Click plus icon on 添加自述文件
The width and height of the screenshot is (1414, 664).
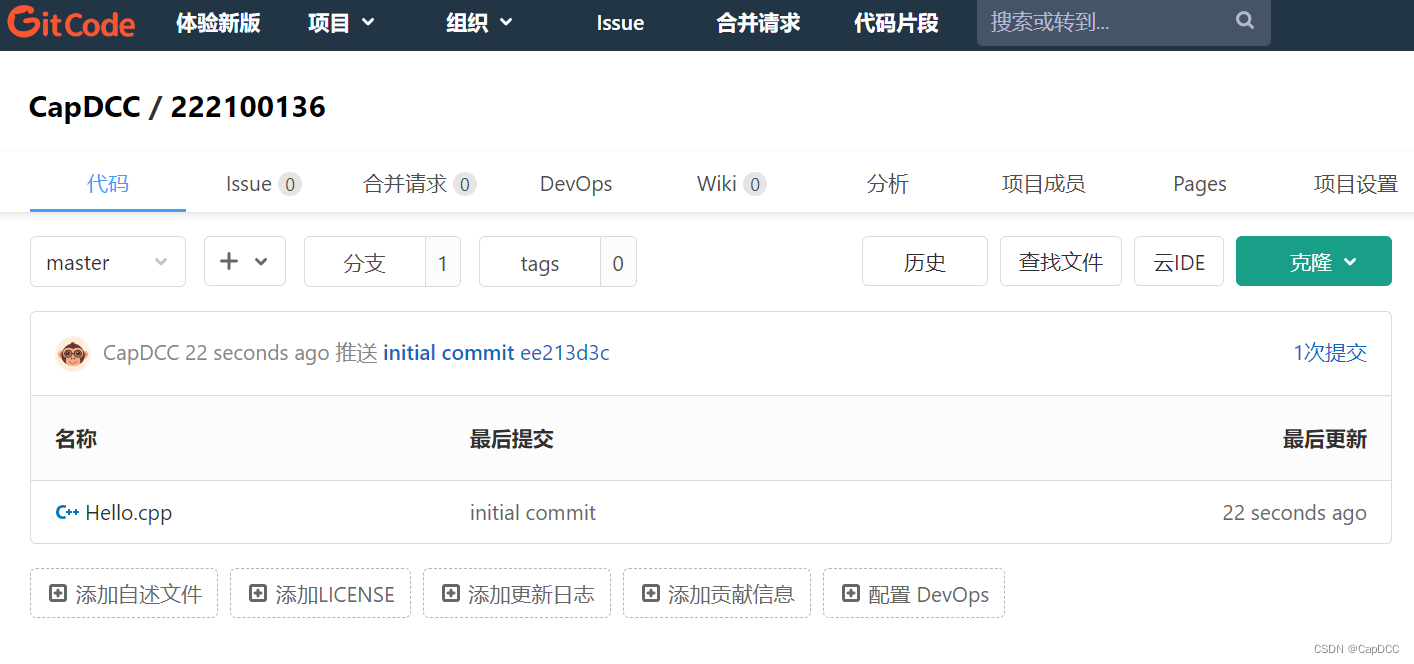tap(58, 594)
